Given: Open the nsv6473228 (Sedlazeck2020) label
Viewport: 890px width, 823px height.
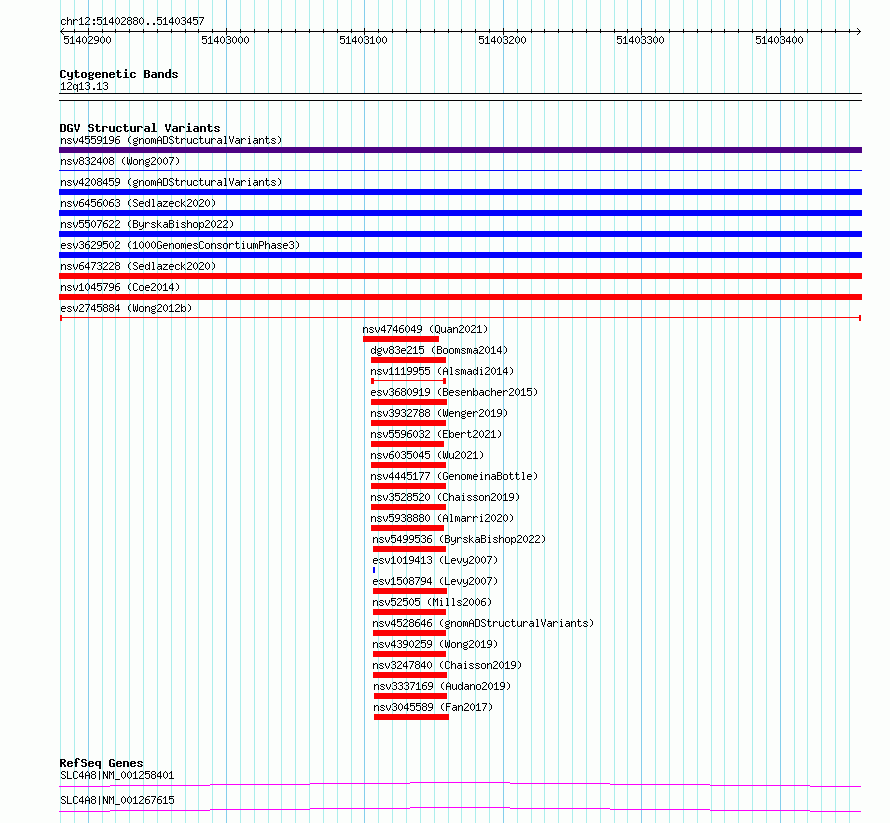Looking at the screenshot, I should point(138,266).
